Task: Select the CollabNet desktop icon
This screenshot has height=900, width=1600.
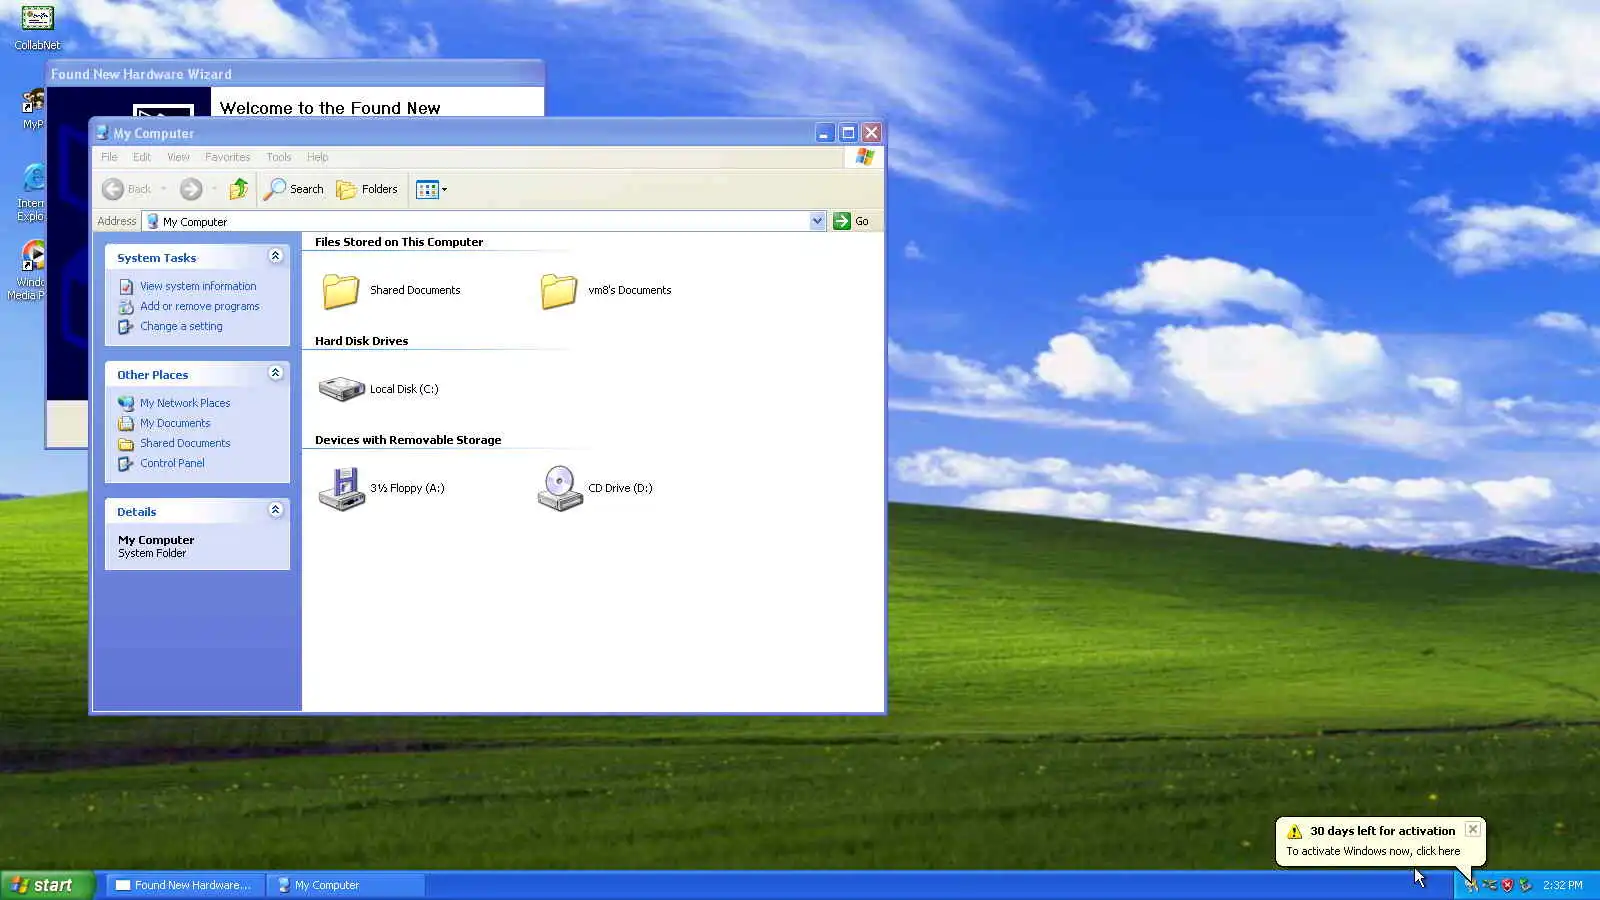Action: [37, 27]
